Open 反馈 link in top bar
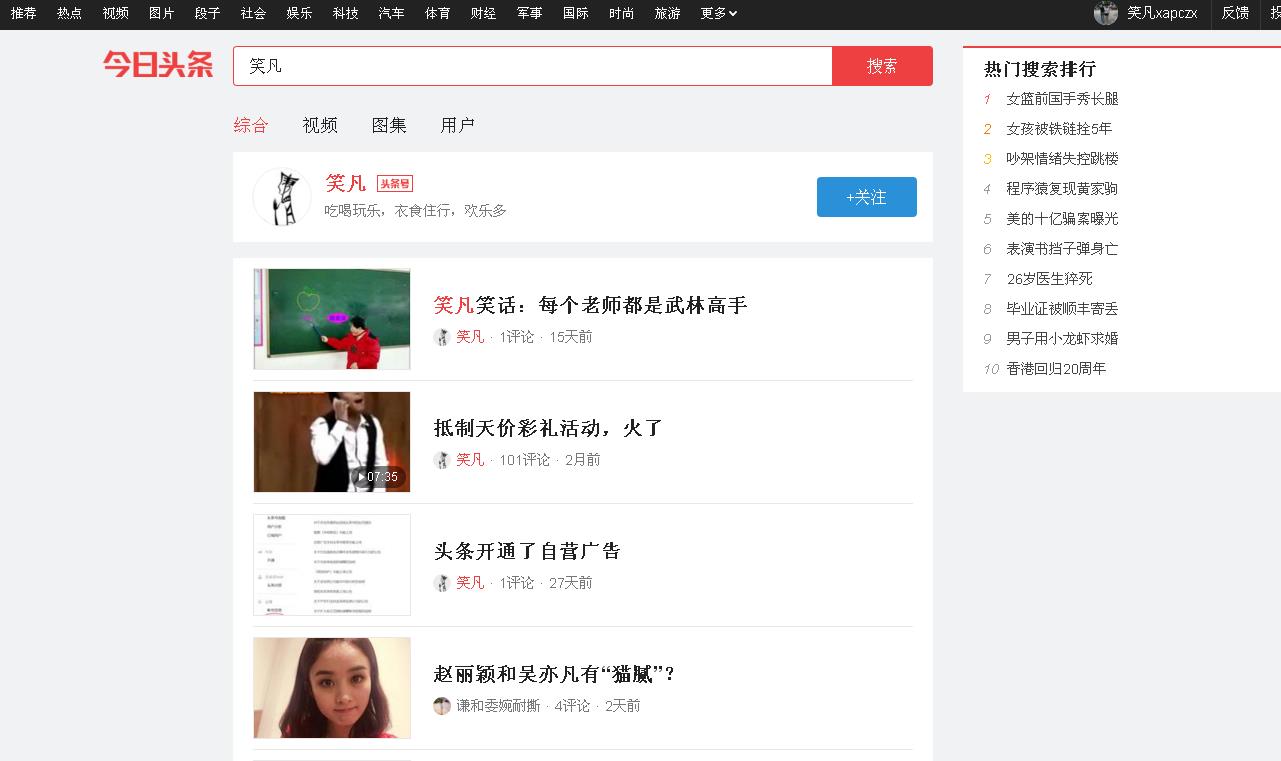This screenshot has height=761, width=1281. pyautogui.click(x=1235, y=13)
